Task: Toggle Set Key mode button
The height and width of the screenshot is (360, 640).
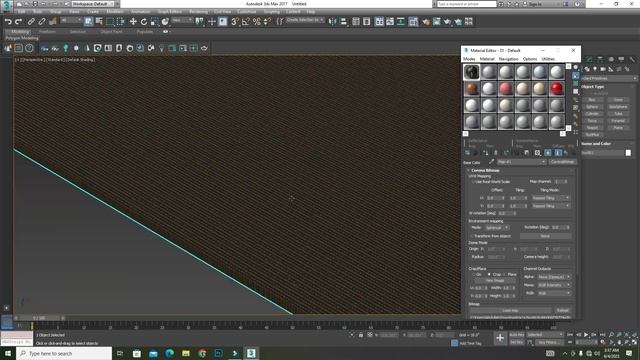Action: 516,342
